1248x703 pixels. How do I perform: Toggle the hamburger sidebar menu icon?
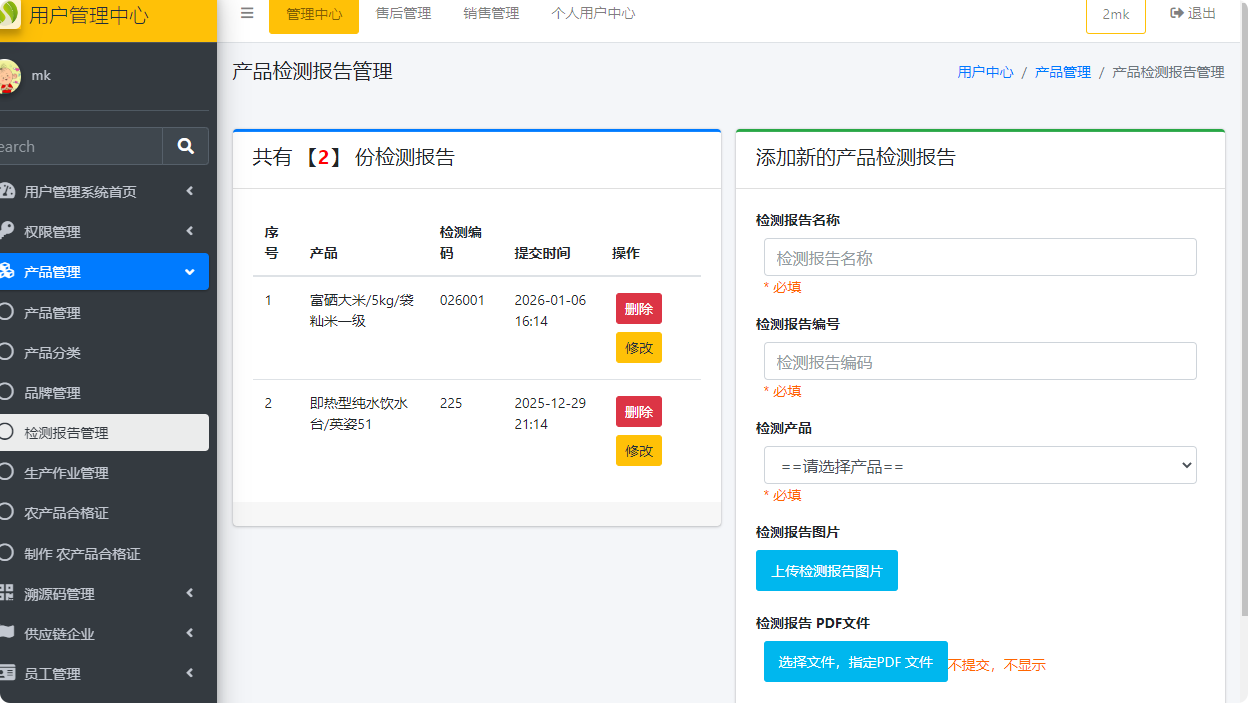[x=247, y=14]
